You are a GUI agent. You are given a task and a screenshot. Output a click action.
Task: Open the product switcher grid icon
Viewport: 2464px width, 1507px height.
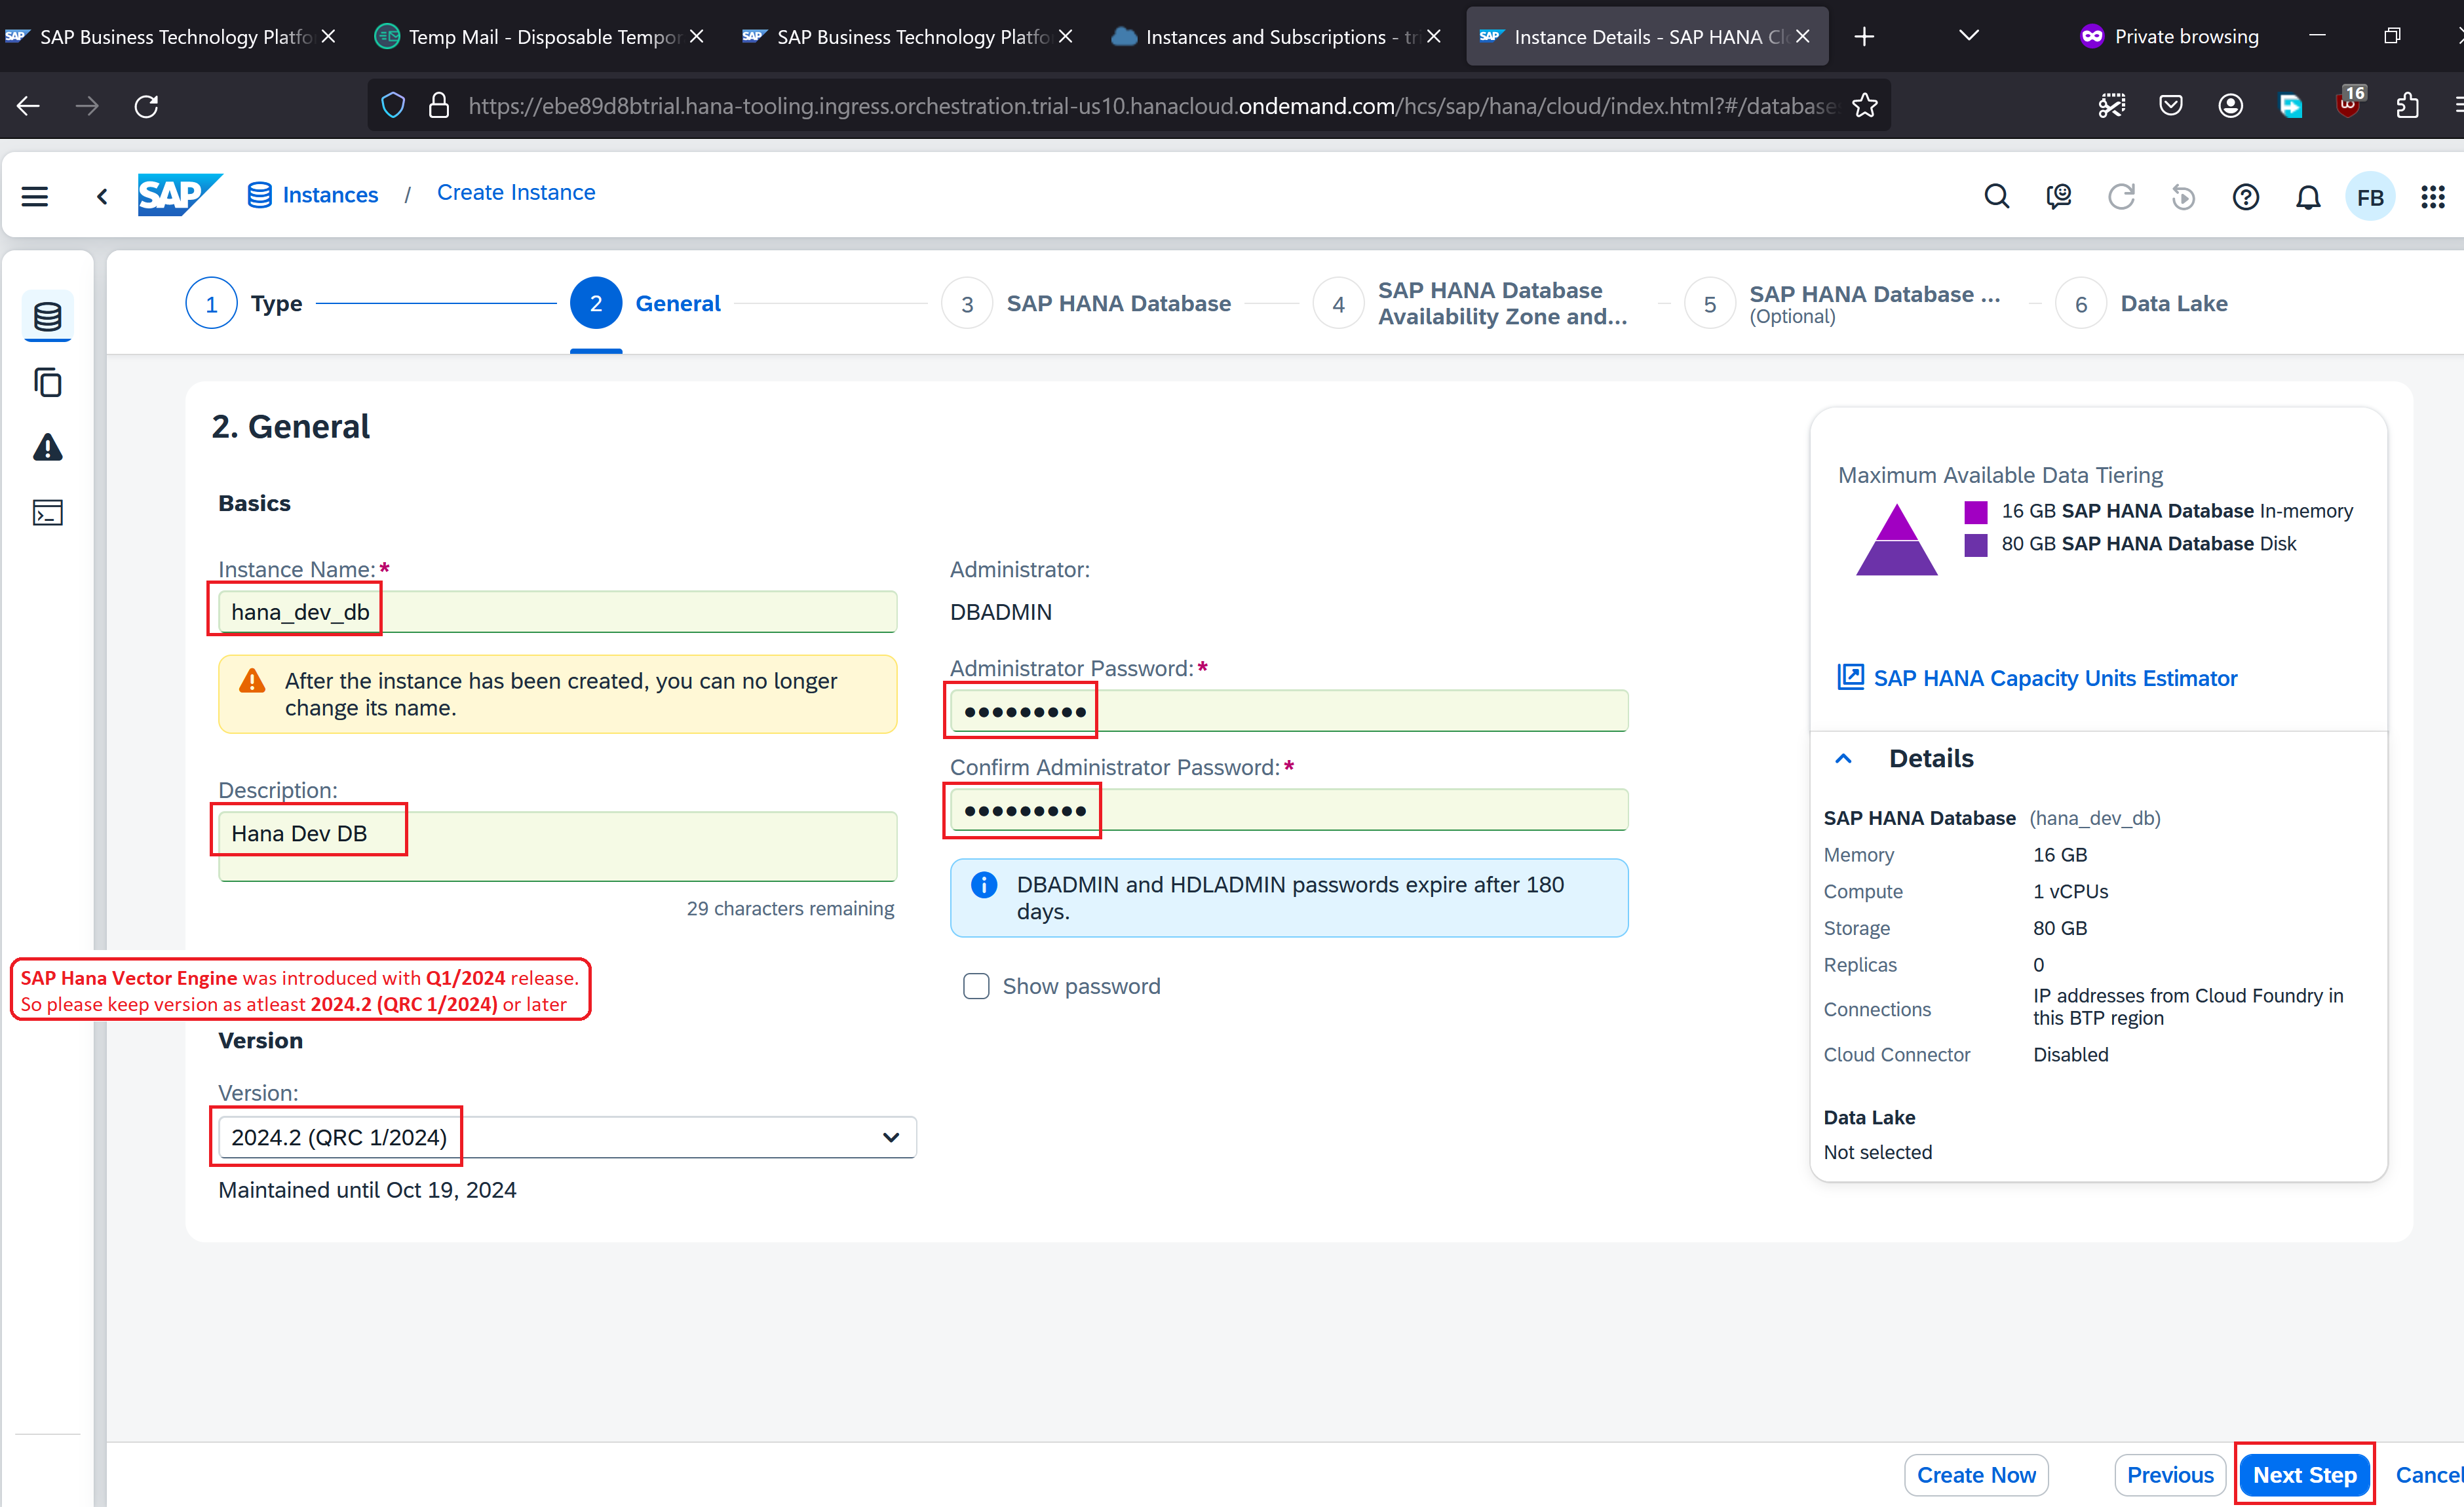(x=2432, y=196)
